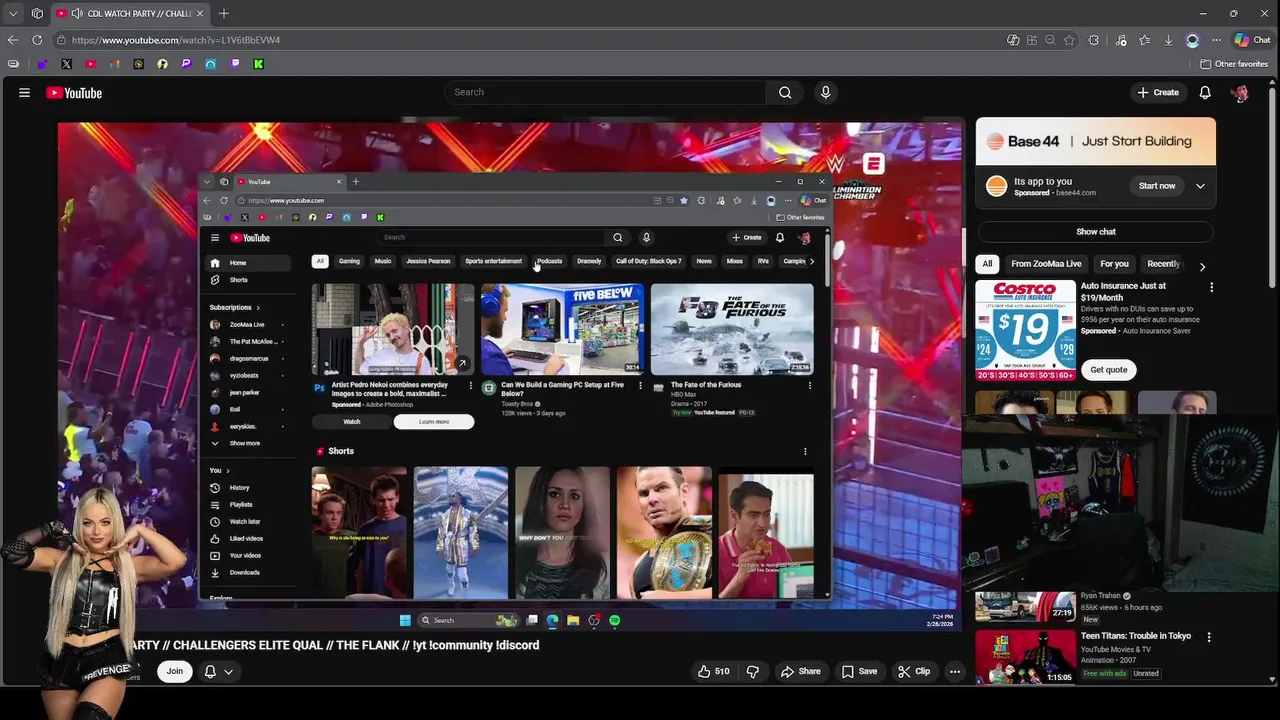Click Start now on the Base44 ad
Screen dimensions: 1280x720
coord(1157,186)
